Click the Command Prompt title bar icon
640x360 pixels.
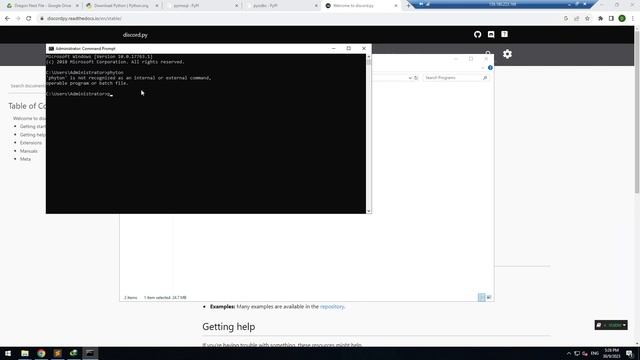[x=51, y=49]
